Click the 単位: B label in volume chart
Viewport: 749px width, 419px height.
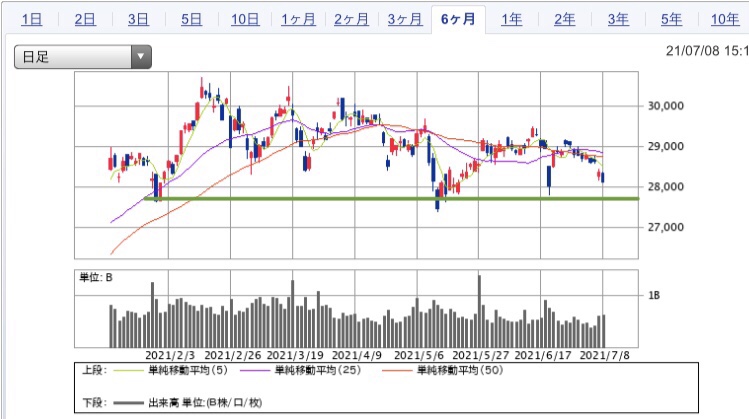[x=96, y=278]
